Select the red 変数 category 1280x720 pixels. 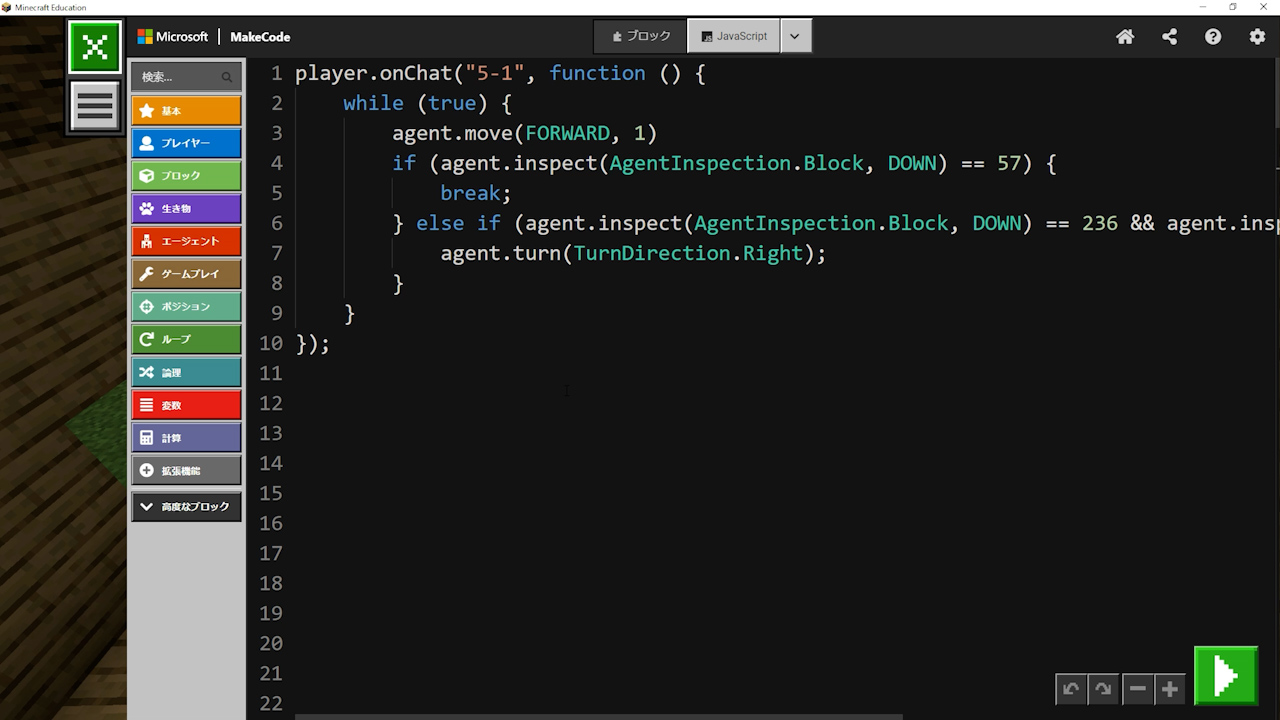point(186,405)
